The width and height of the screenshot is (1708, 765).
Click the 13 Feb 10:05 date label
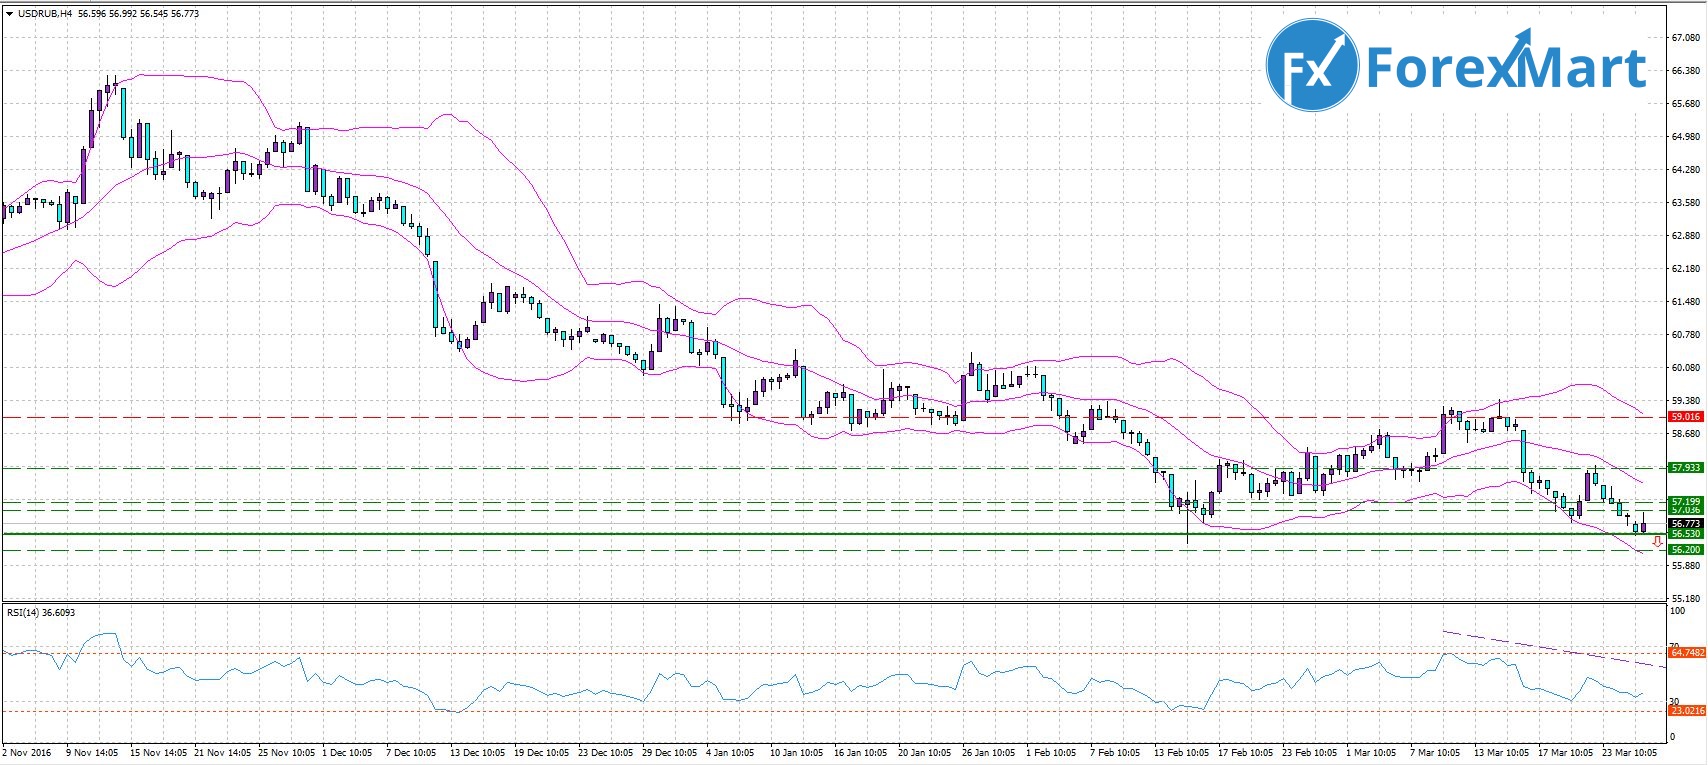point(1180,752)
